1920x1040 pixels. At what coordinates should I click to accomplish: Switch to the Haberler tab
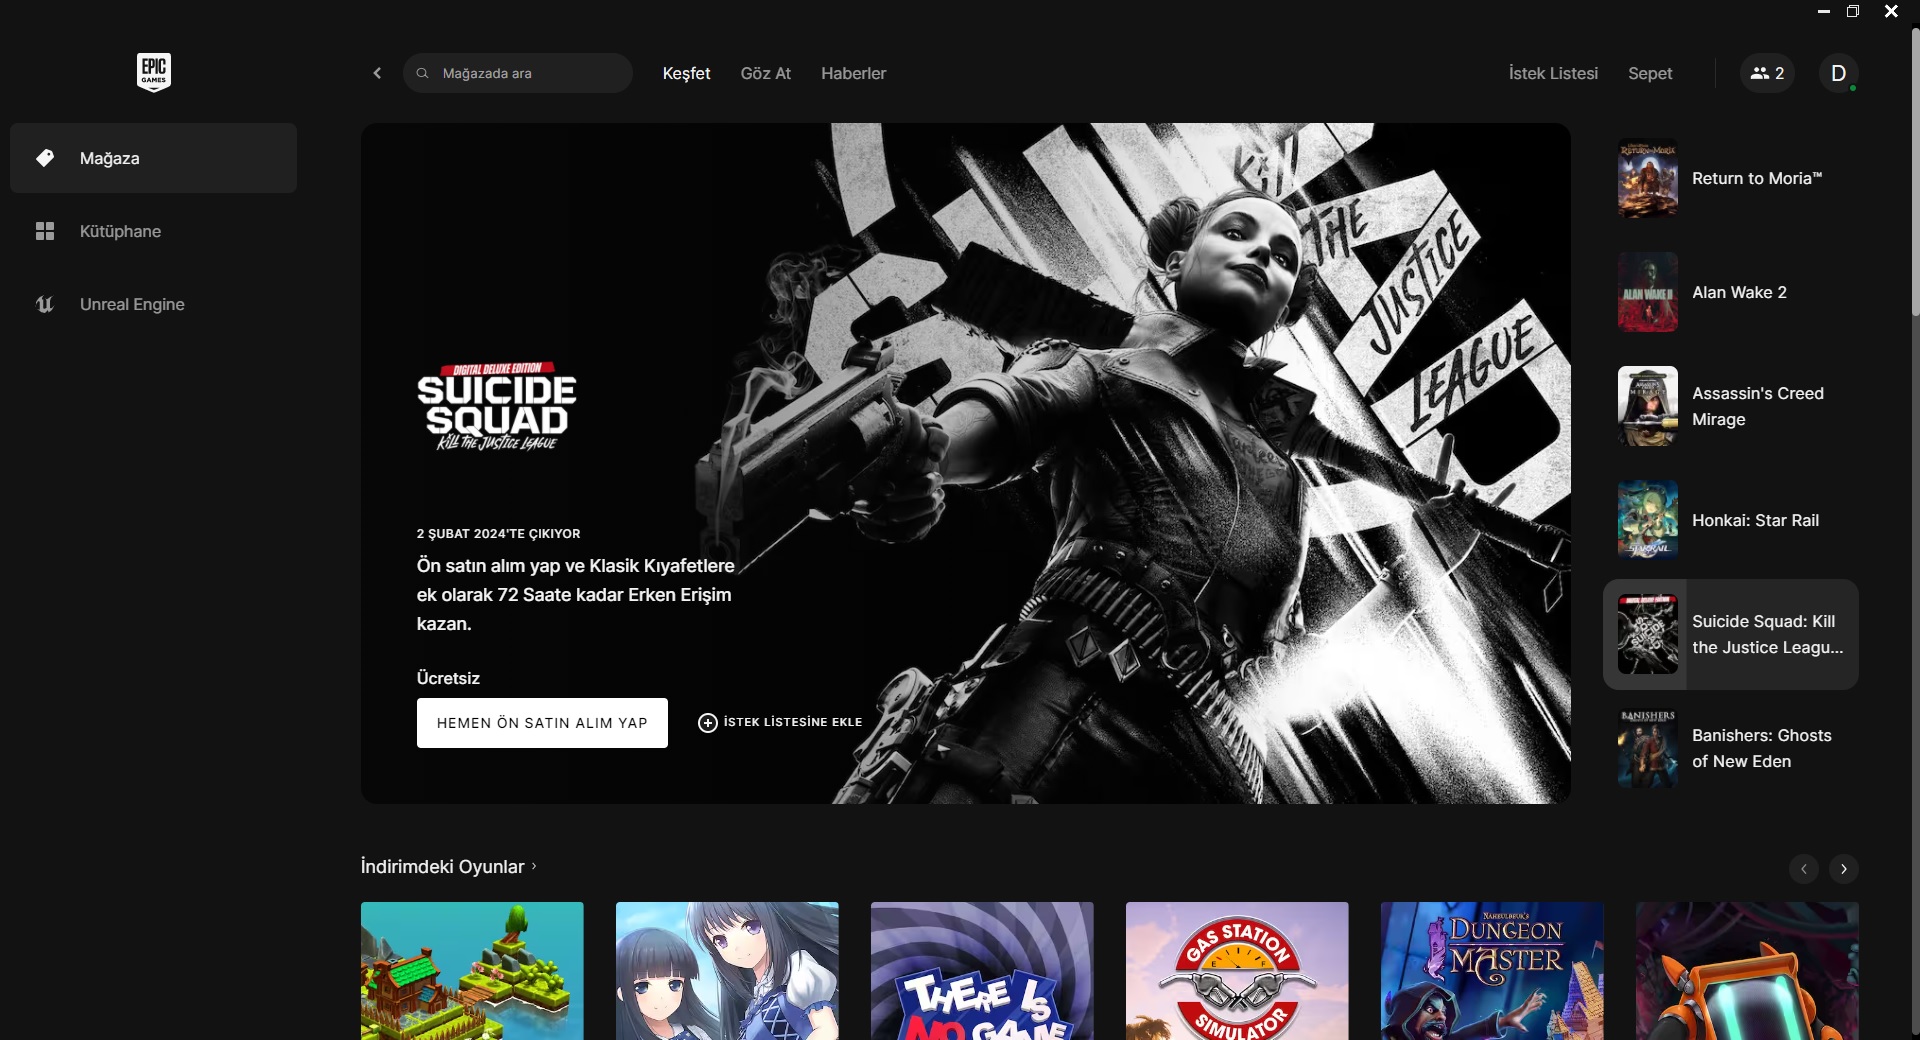pos(853,73)
